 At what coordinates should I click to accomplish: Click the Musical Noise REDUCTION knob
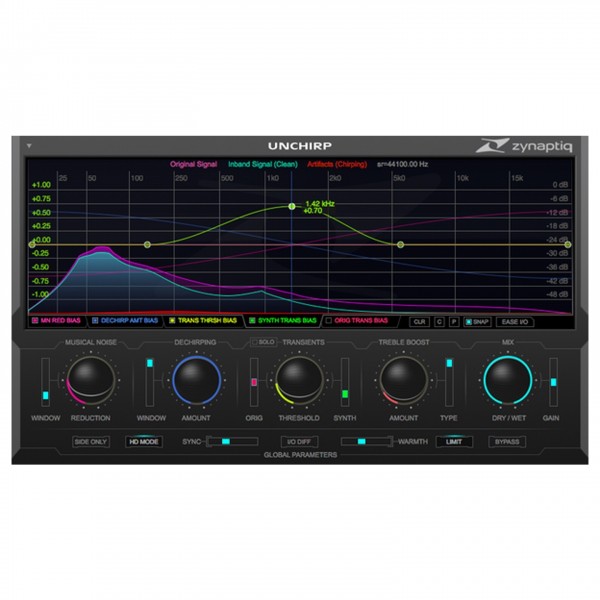91,380
